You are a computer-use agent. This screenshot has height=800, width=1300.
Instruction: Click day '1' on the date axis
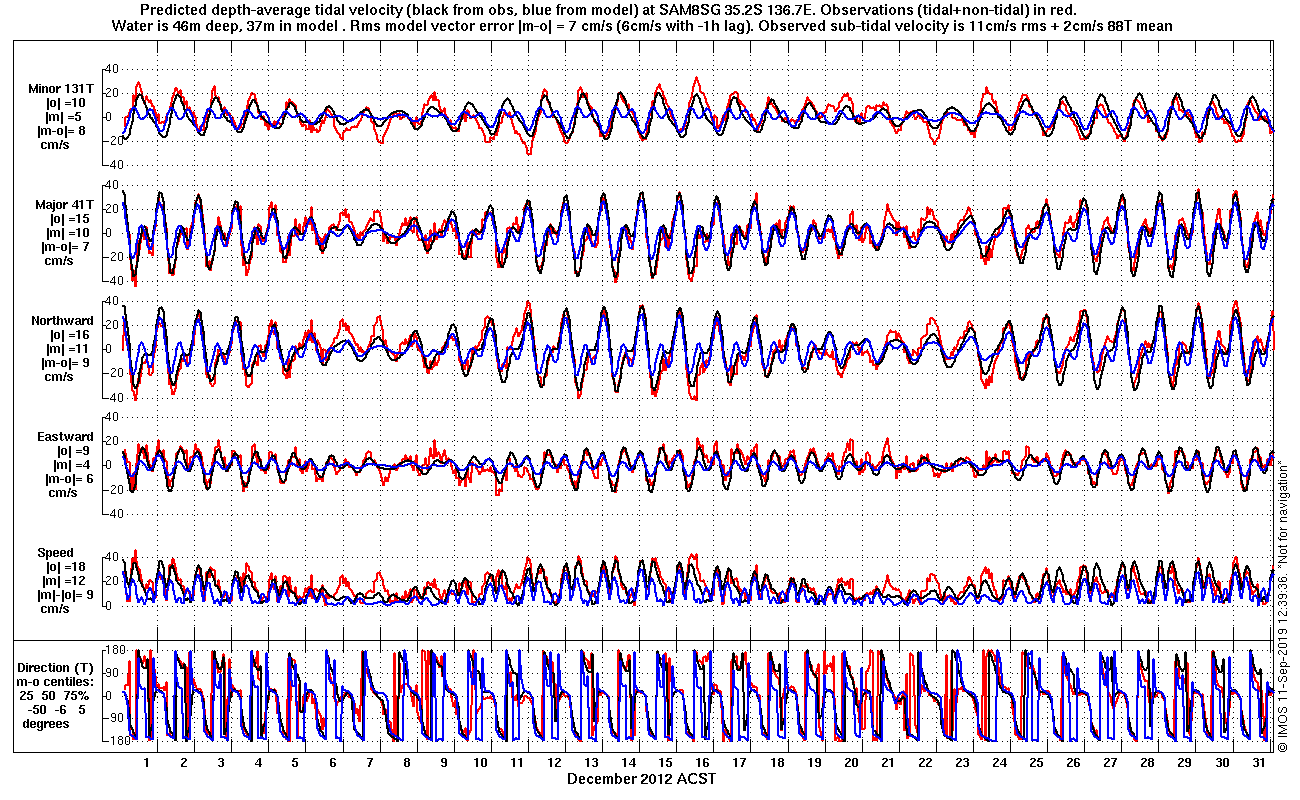pos(146,763)
